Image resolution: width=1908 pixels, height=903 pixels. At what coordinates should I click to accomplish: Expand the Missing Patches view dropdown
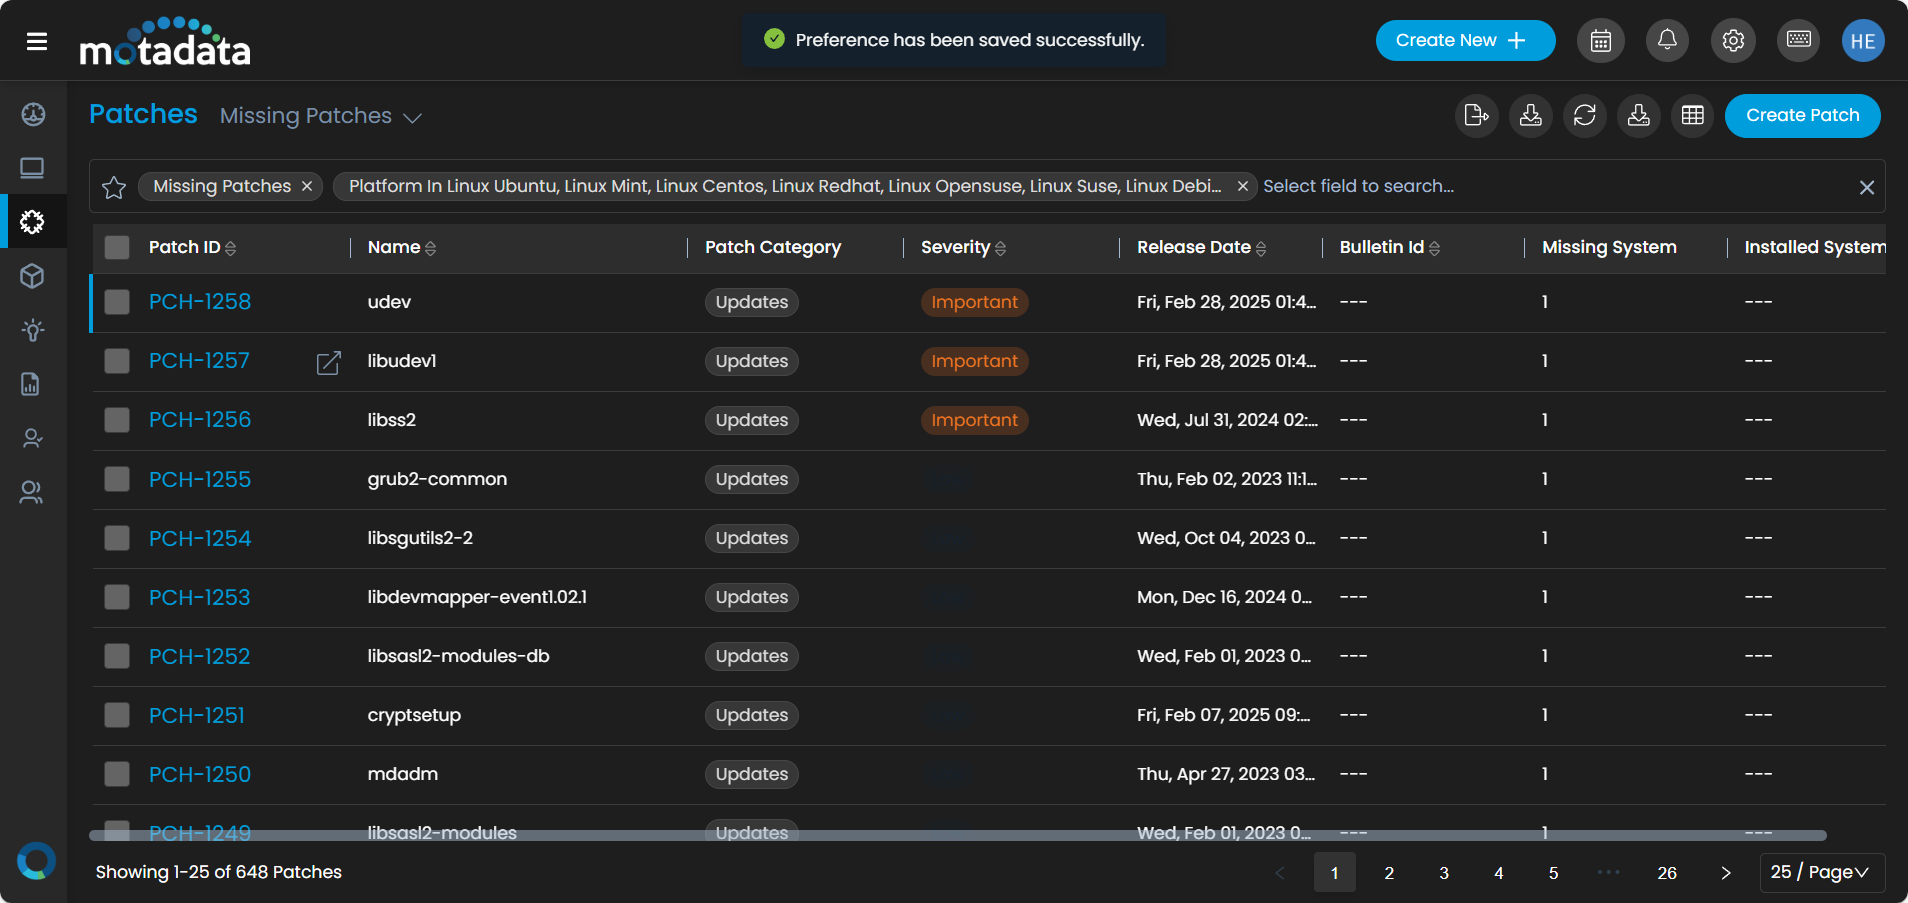point(412,118)
